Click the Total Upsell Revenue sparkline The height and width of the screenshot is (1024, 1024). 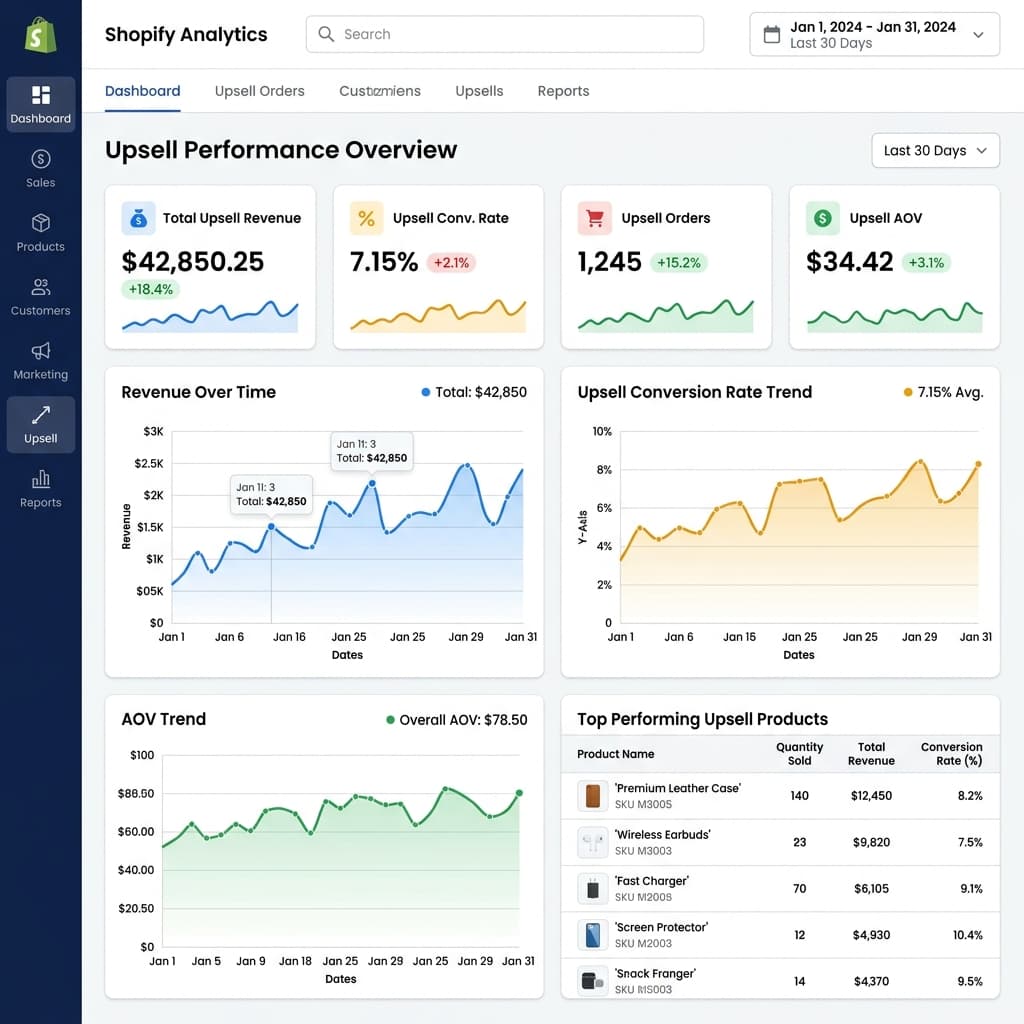(210, 316)
